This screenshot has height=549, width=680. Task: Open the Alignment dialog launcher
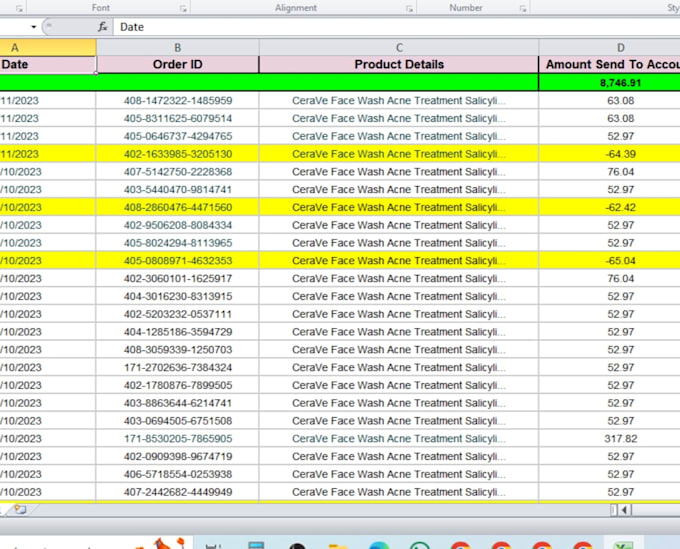409,8
